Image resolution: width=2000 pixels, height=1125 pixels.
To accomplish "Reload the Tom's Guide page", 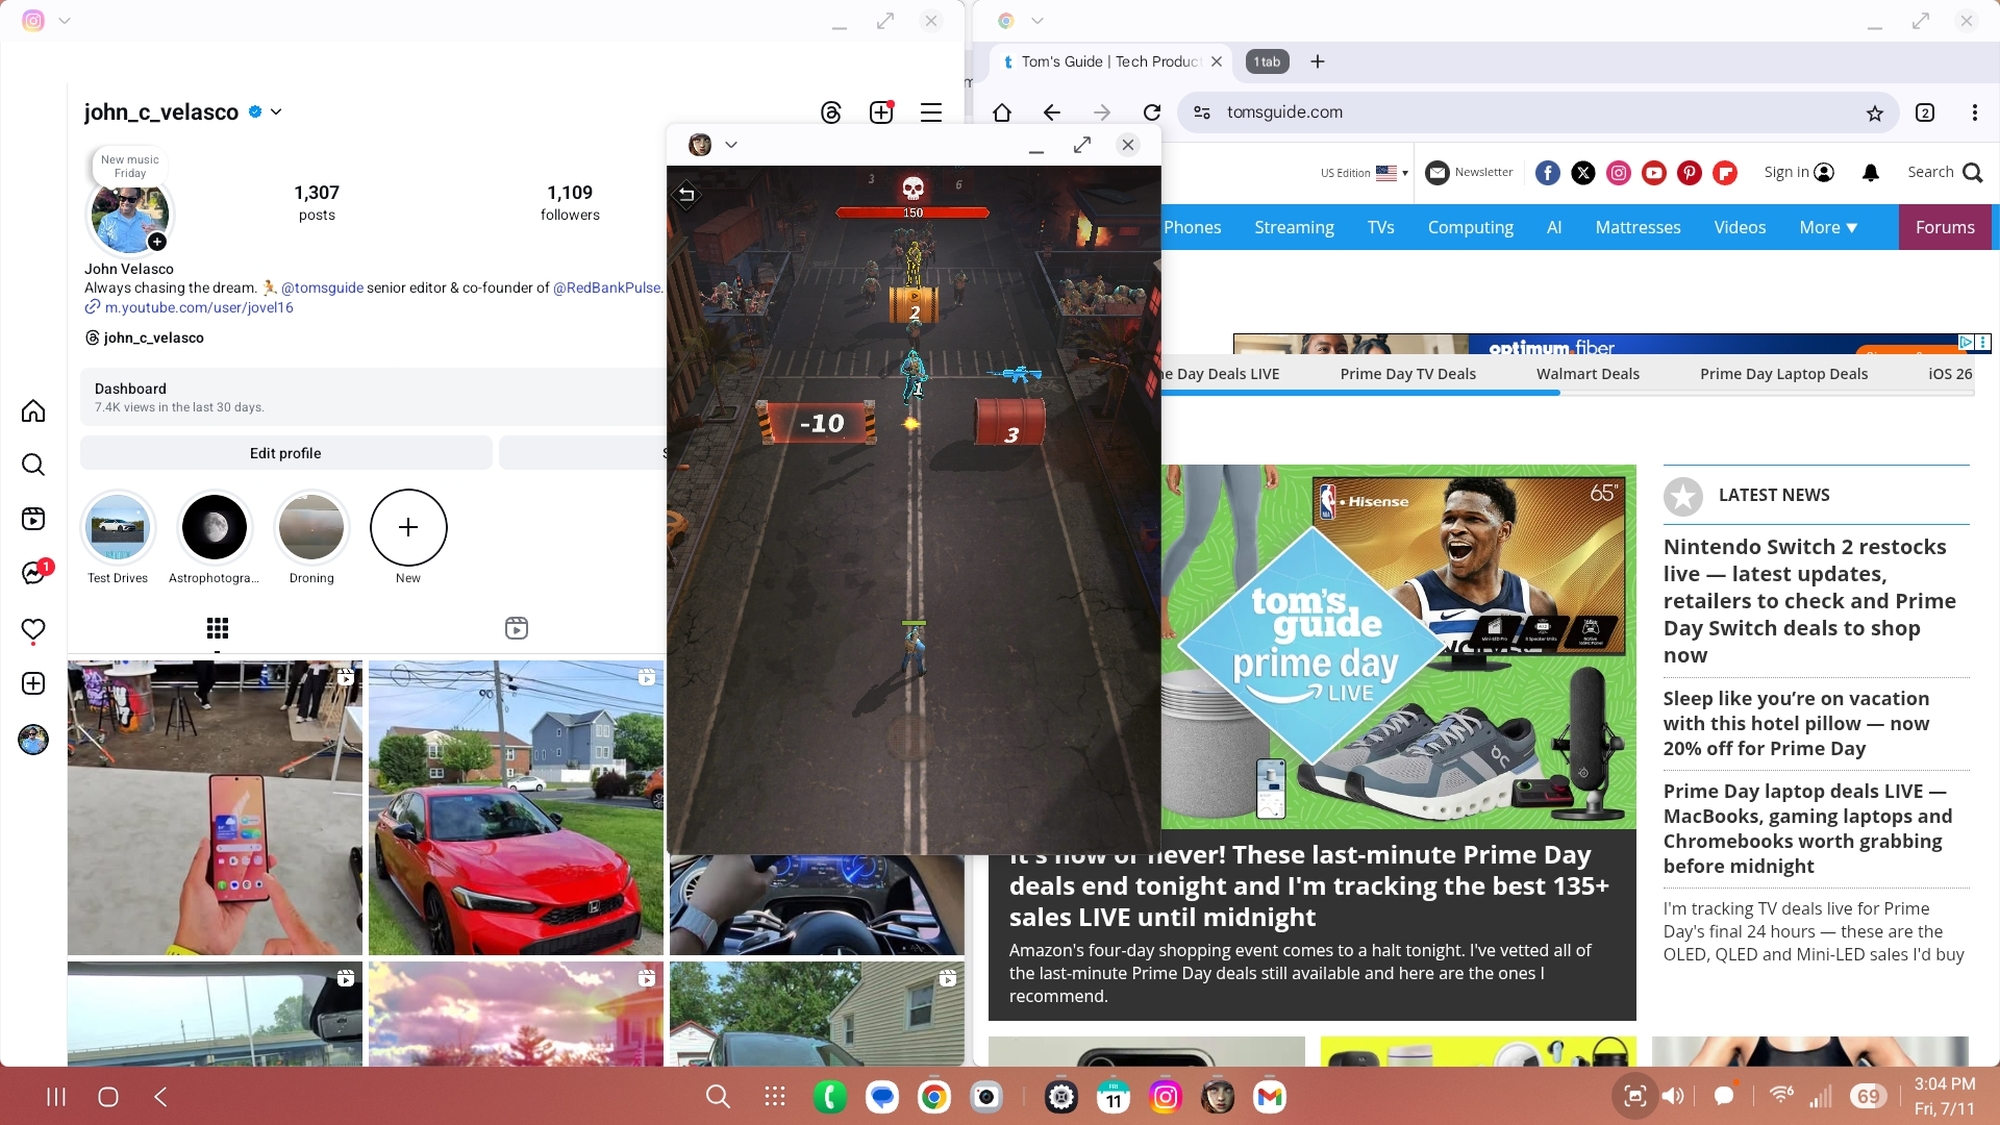I will coord(1152,112).
